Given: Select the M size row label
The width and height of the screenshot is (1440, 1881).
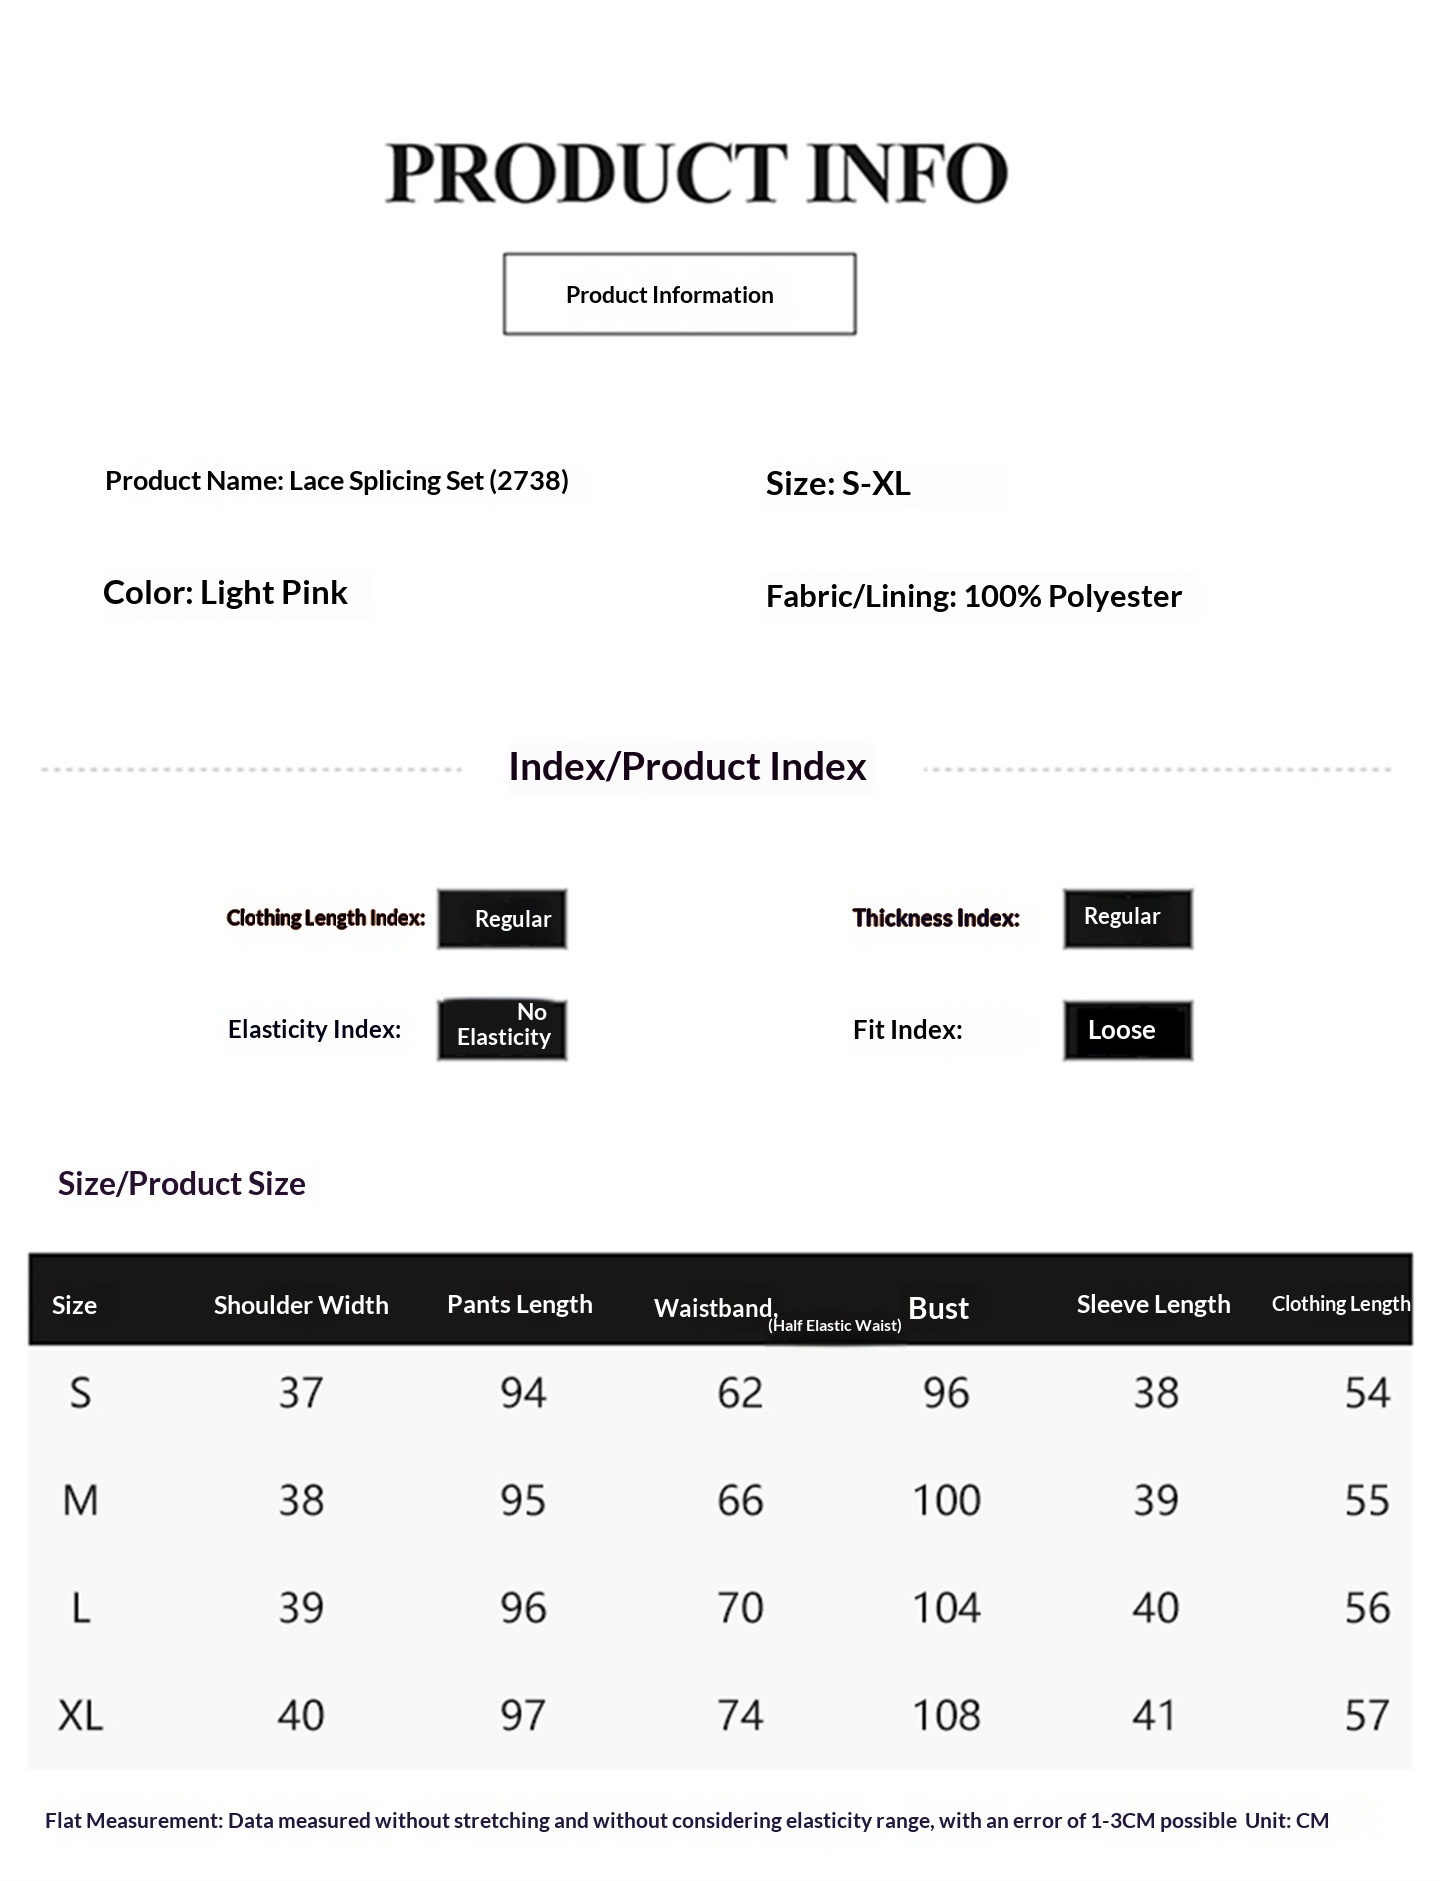Looking at the screenshot, I should click(80, 1500).
